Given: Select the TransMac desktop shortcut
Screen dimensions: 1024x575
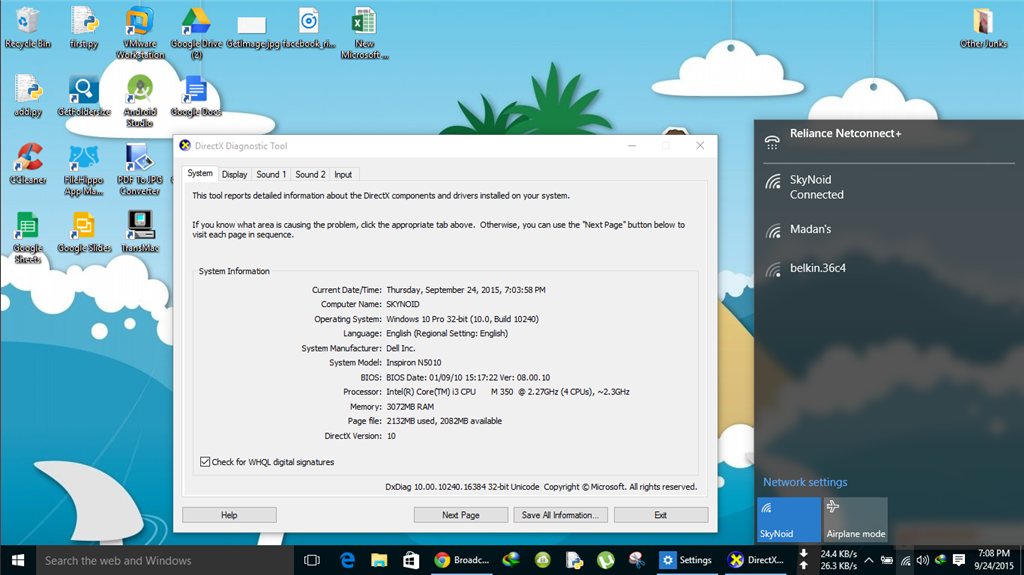Looking at the screenshot, I should (x=140, y=232).
